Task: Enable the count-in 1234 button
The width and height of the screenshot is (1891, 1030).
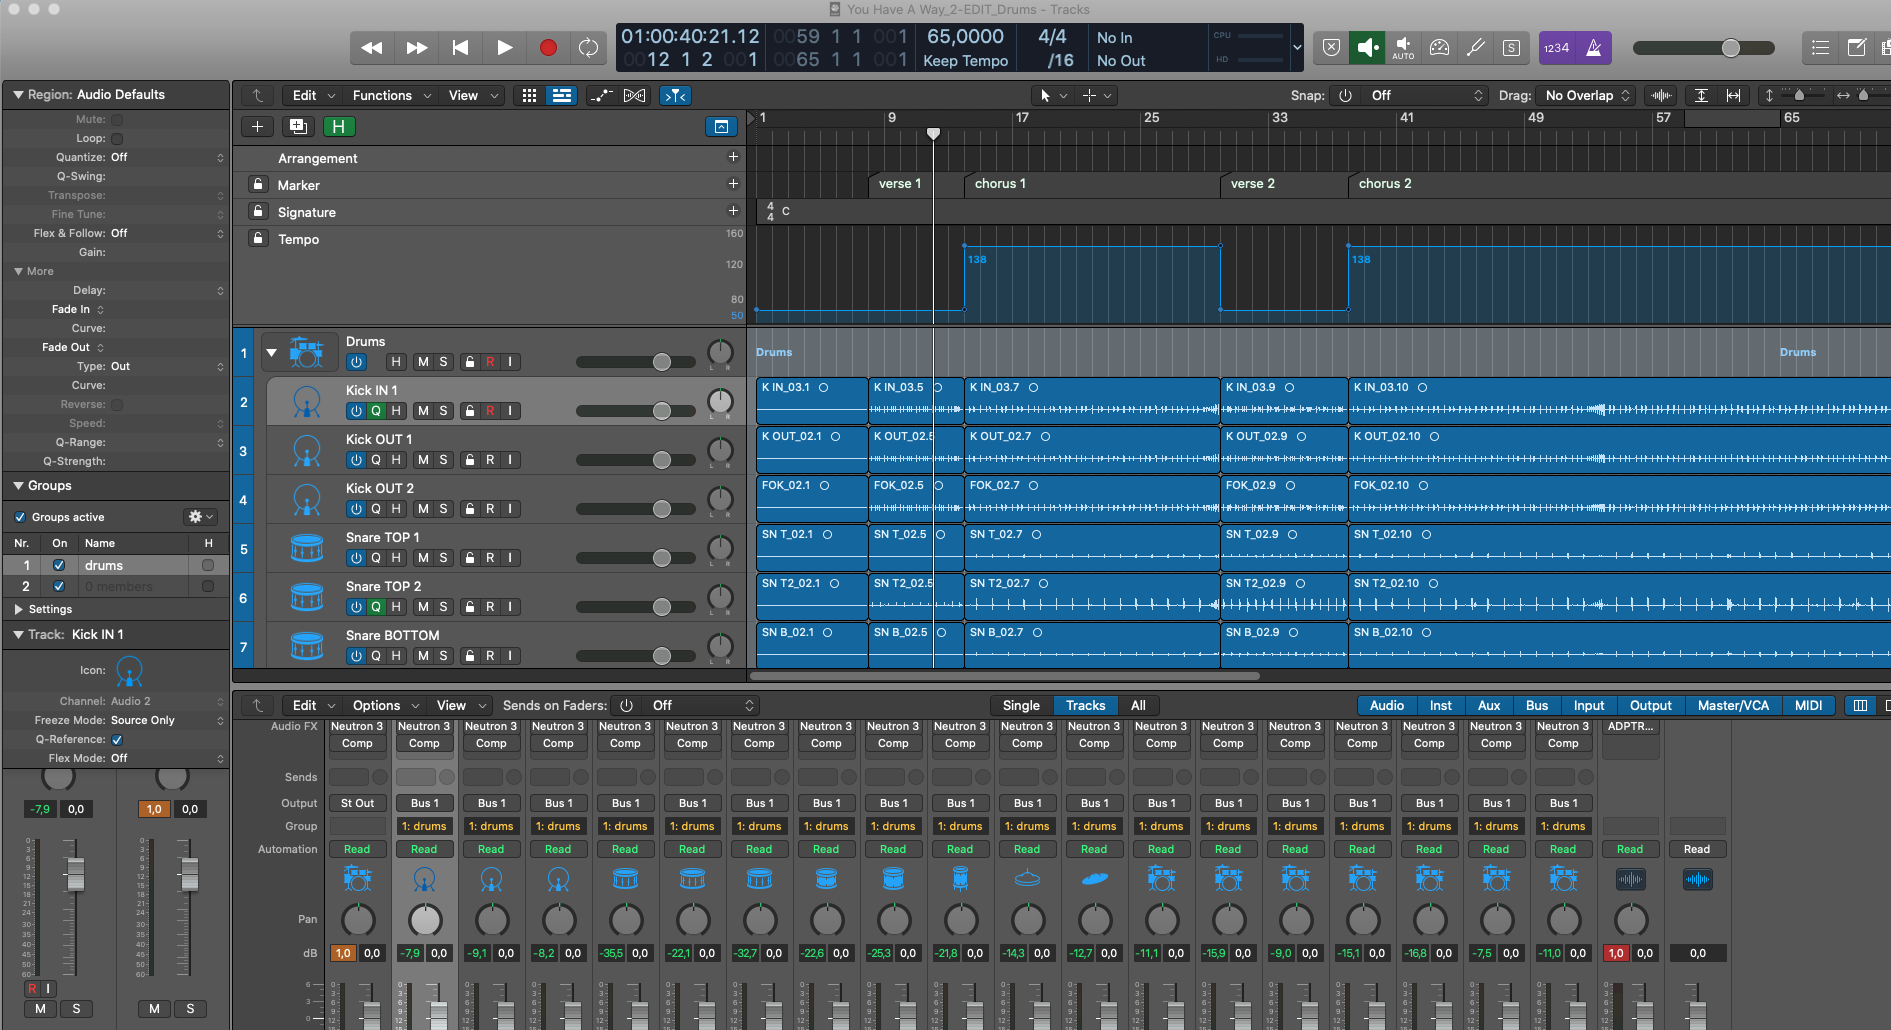Action: point(1556,47)
